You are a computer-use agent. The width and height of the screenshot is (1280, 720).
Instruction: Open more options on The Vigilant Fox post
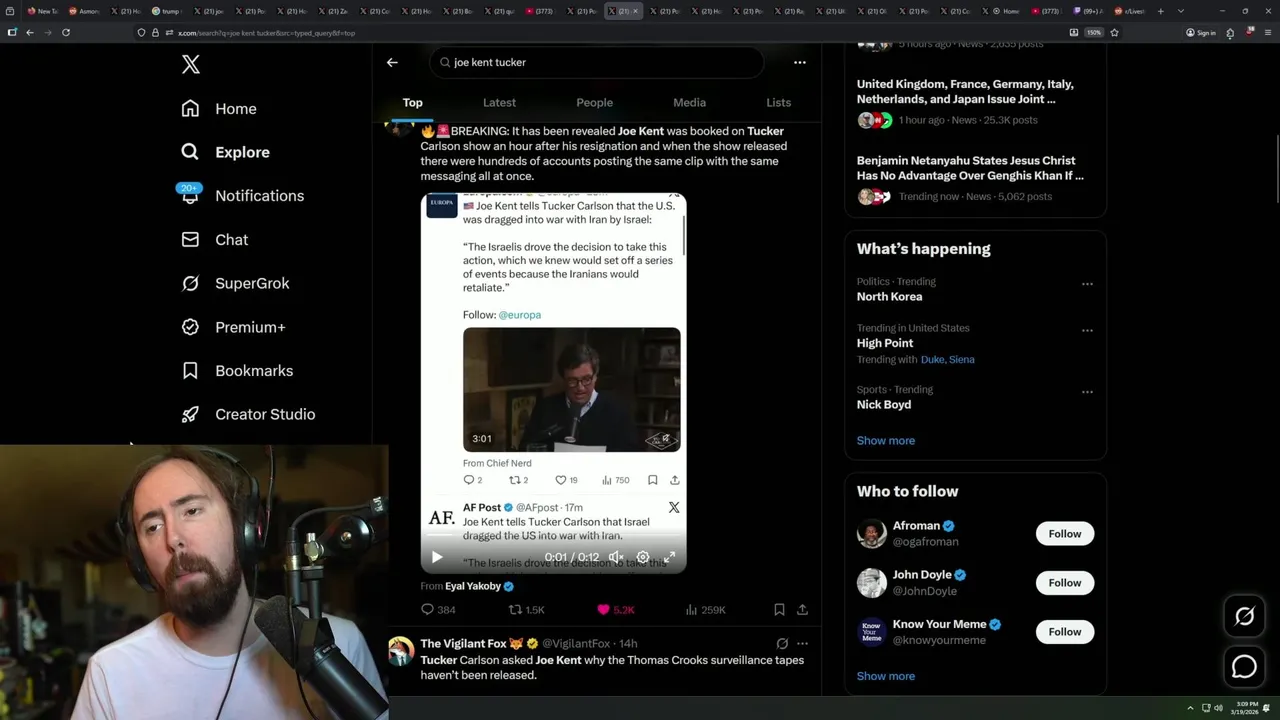pyautogui.click(x=802, y=644)
